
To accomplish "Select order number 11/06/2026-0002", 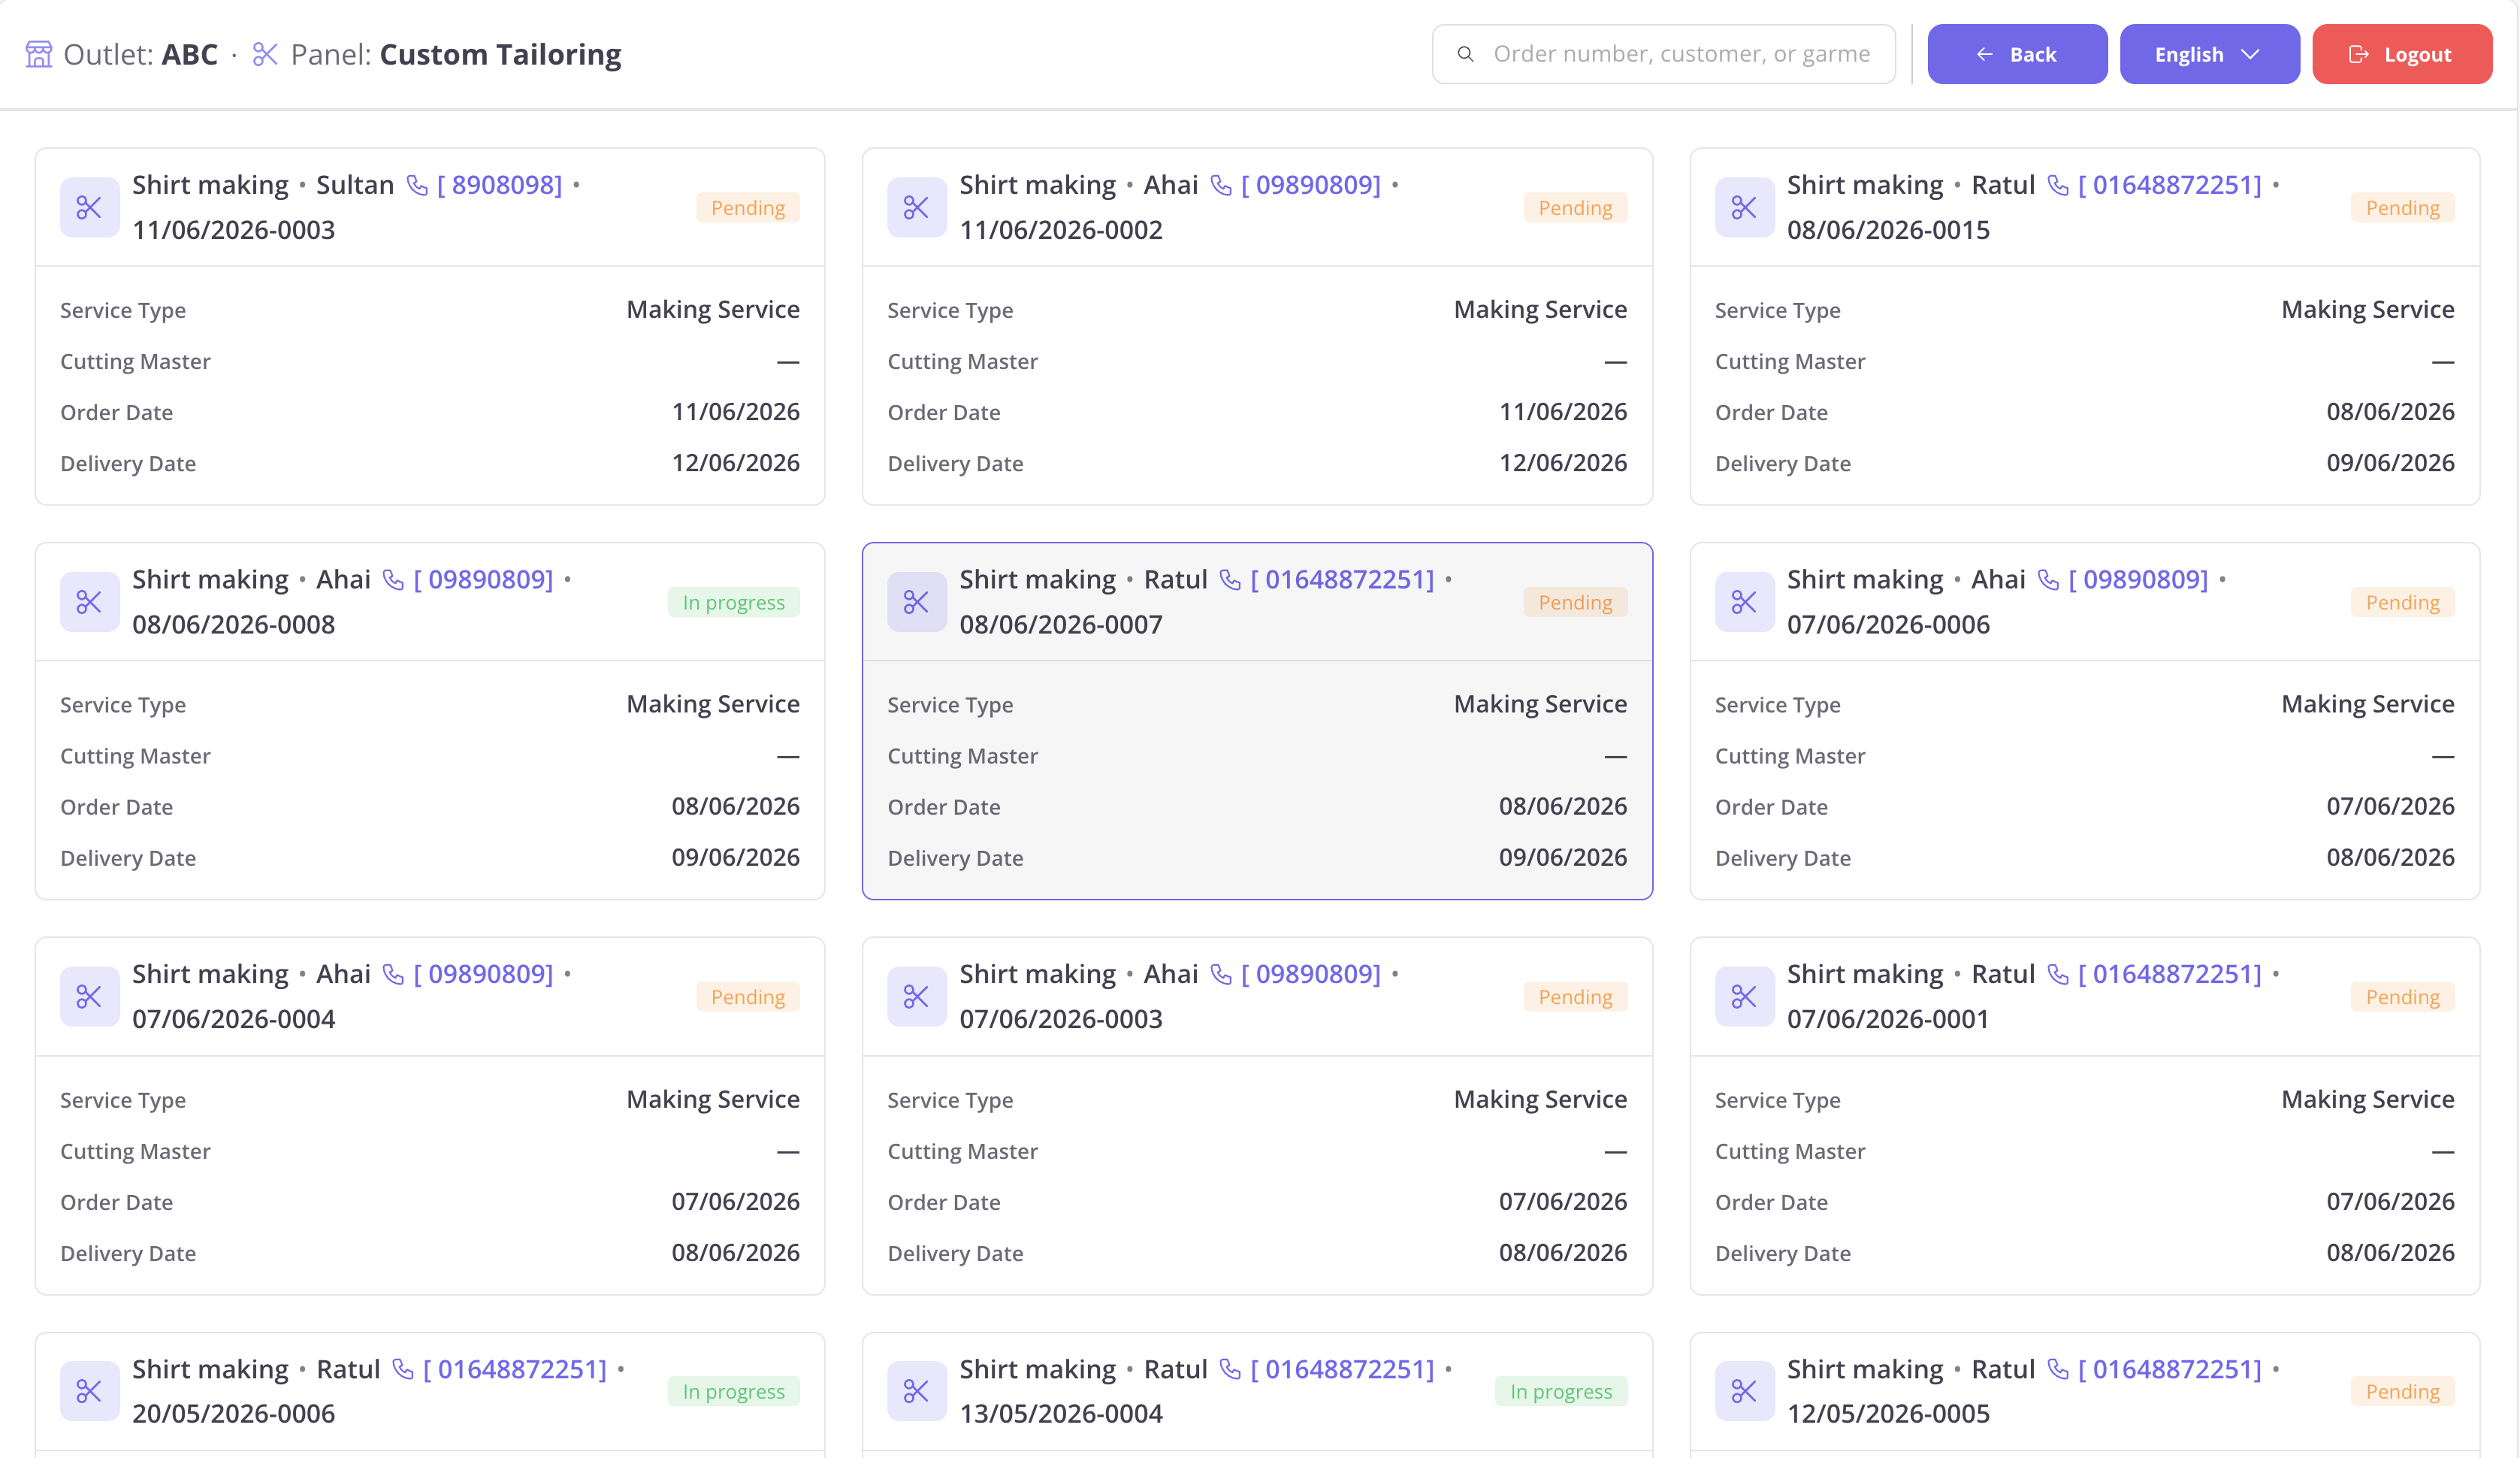I will point(1061,230).
